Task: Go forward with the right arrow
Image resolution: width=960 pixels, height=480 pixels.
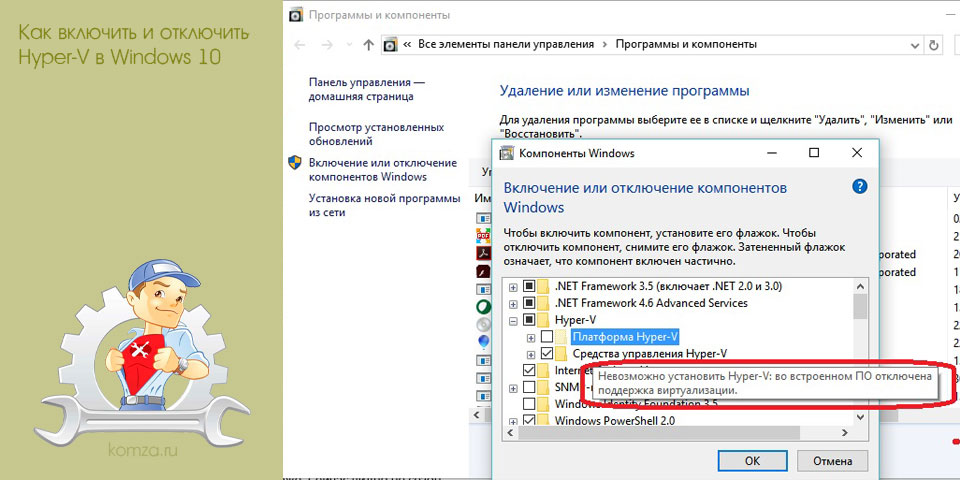Action: pos(327,45)
